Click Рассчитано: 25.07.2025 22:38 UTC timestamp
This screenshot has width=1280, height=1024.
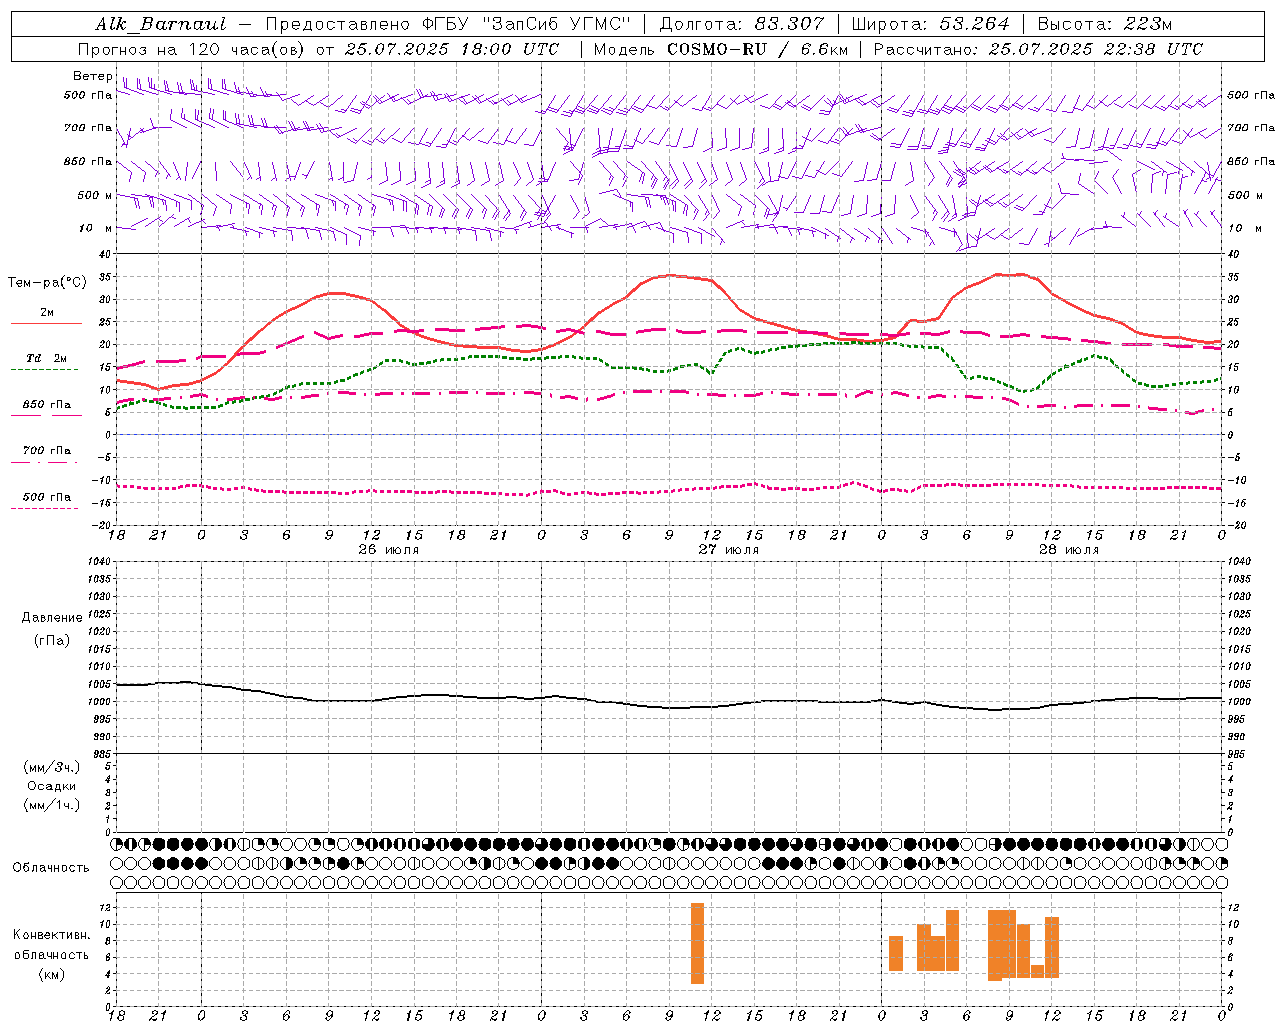(1038, 49)
